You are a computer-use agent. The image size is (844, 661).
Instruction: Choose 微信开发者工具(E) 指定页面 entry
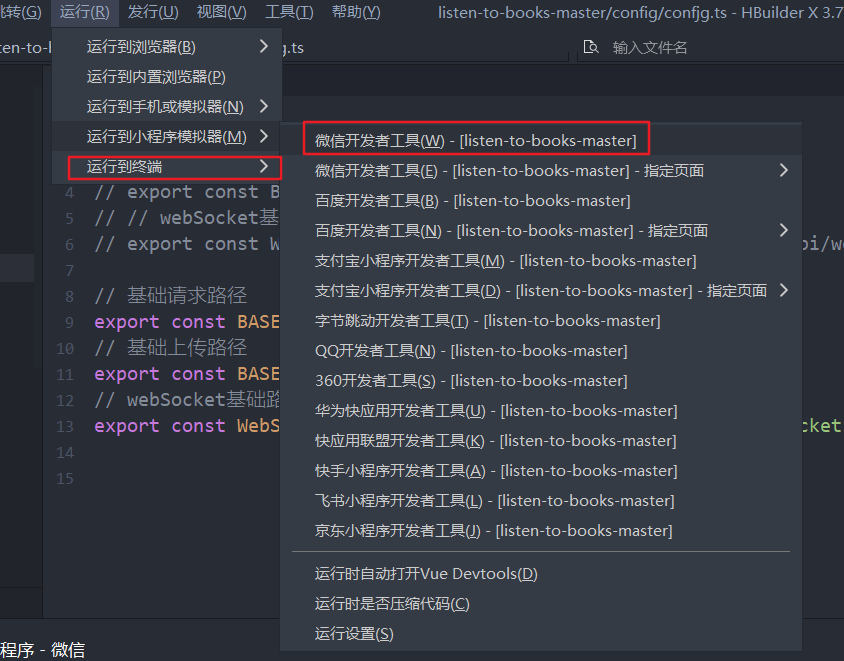(541, 171)
